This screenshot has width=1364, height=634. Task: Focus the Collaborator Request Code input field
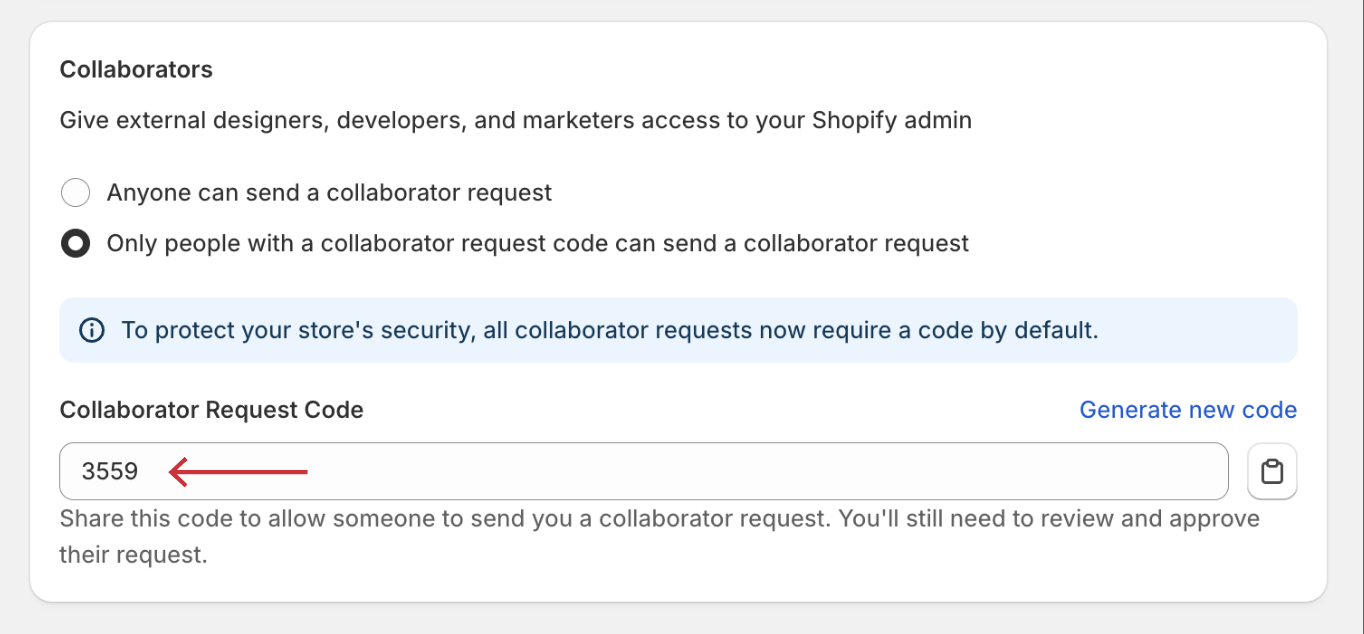tap(644, 471)
